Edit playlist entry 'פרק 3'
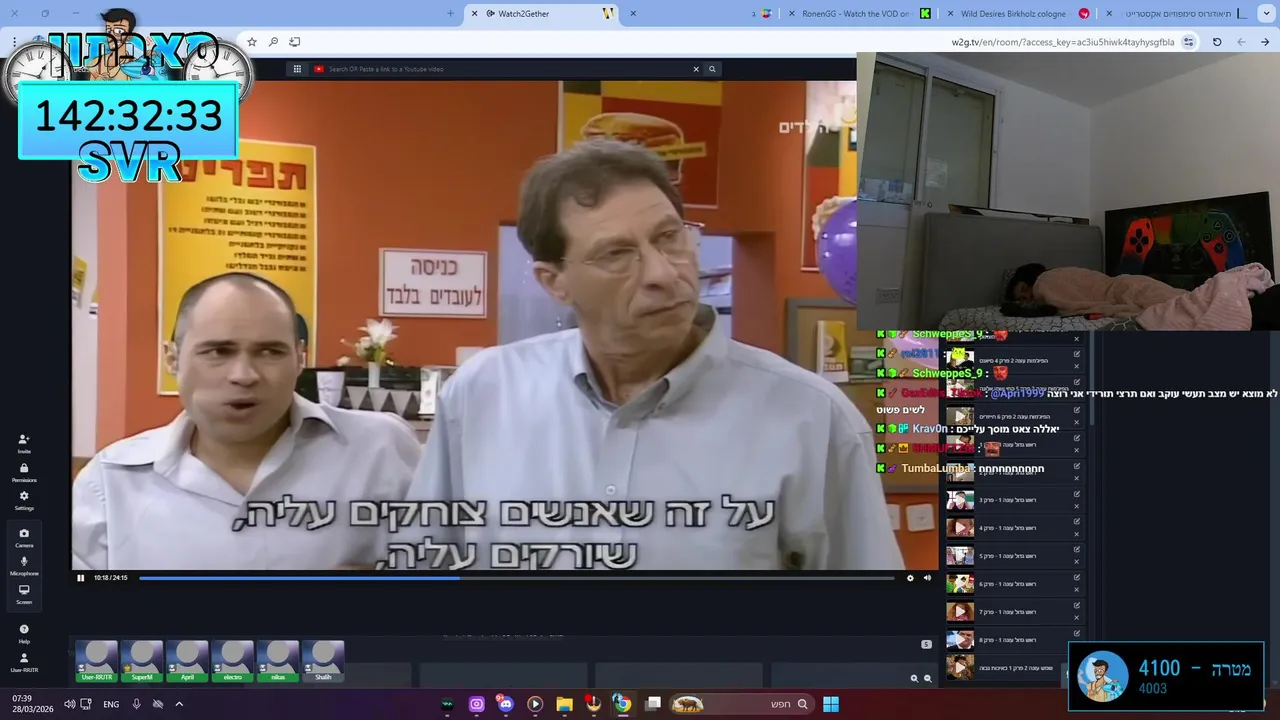 [1077, 493]
